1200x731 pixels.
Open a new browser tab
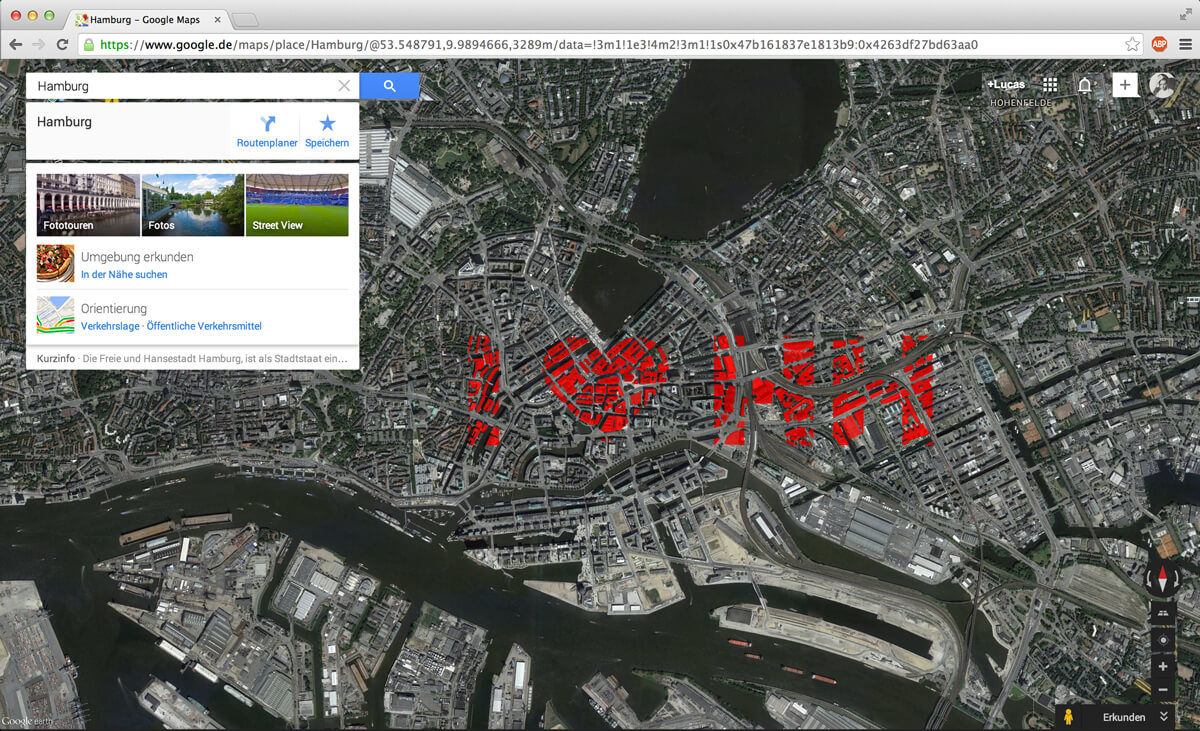coord(245,19)
